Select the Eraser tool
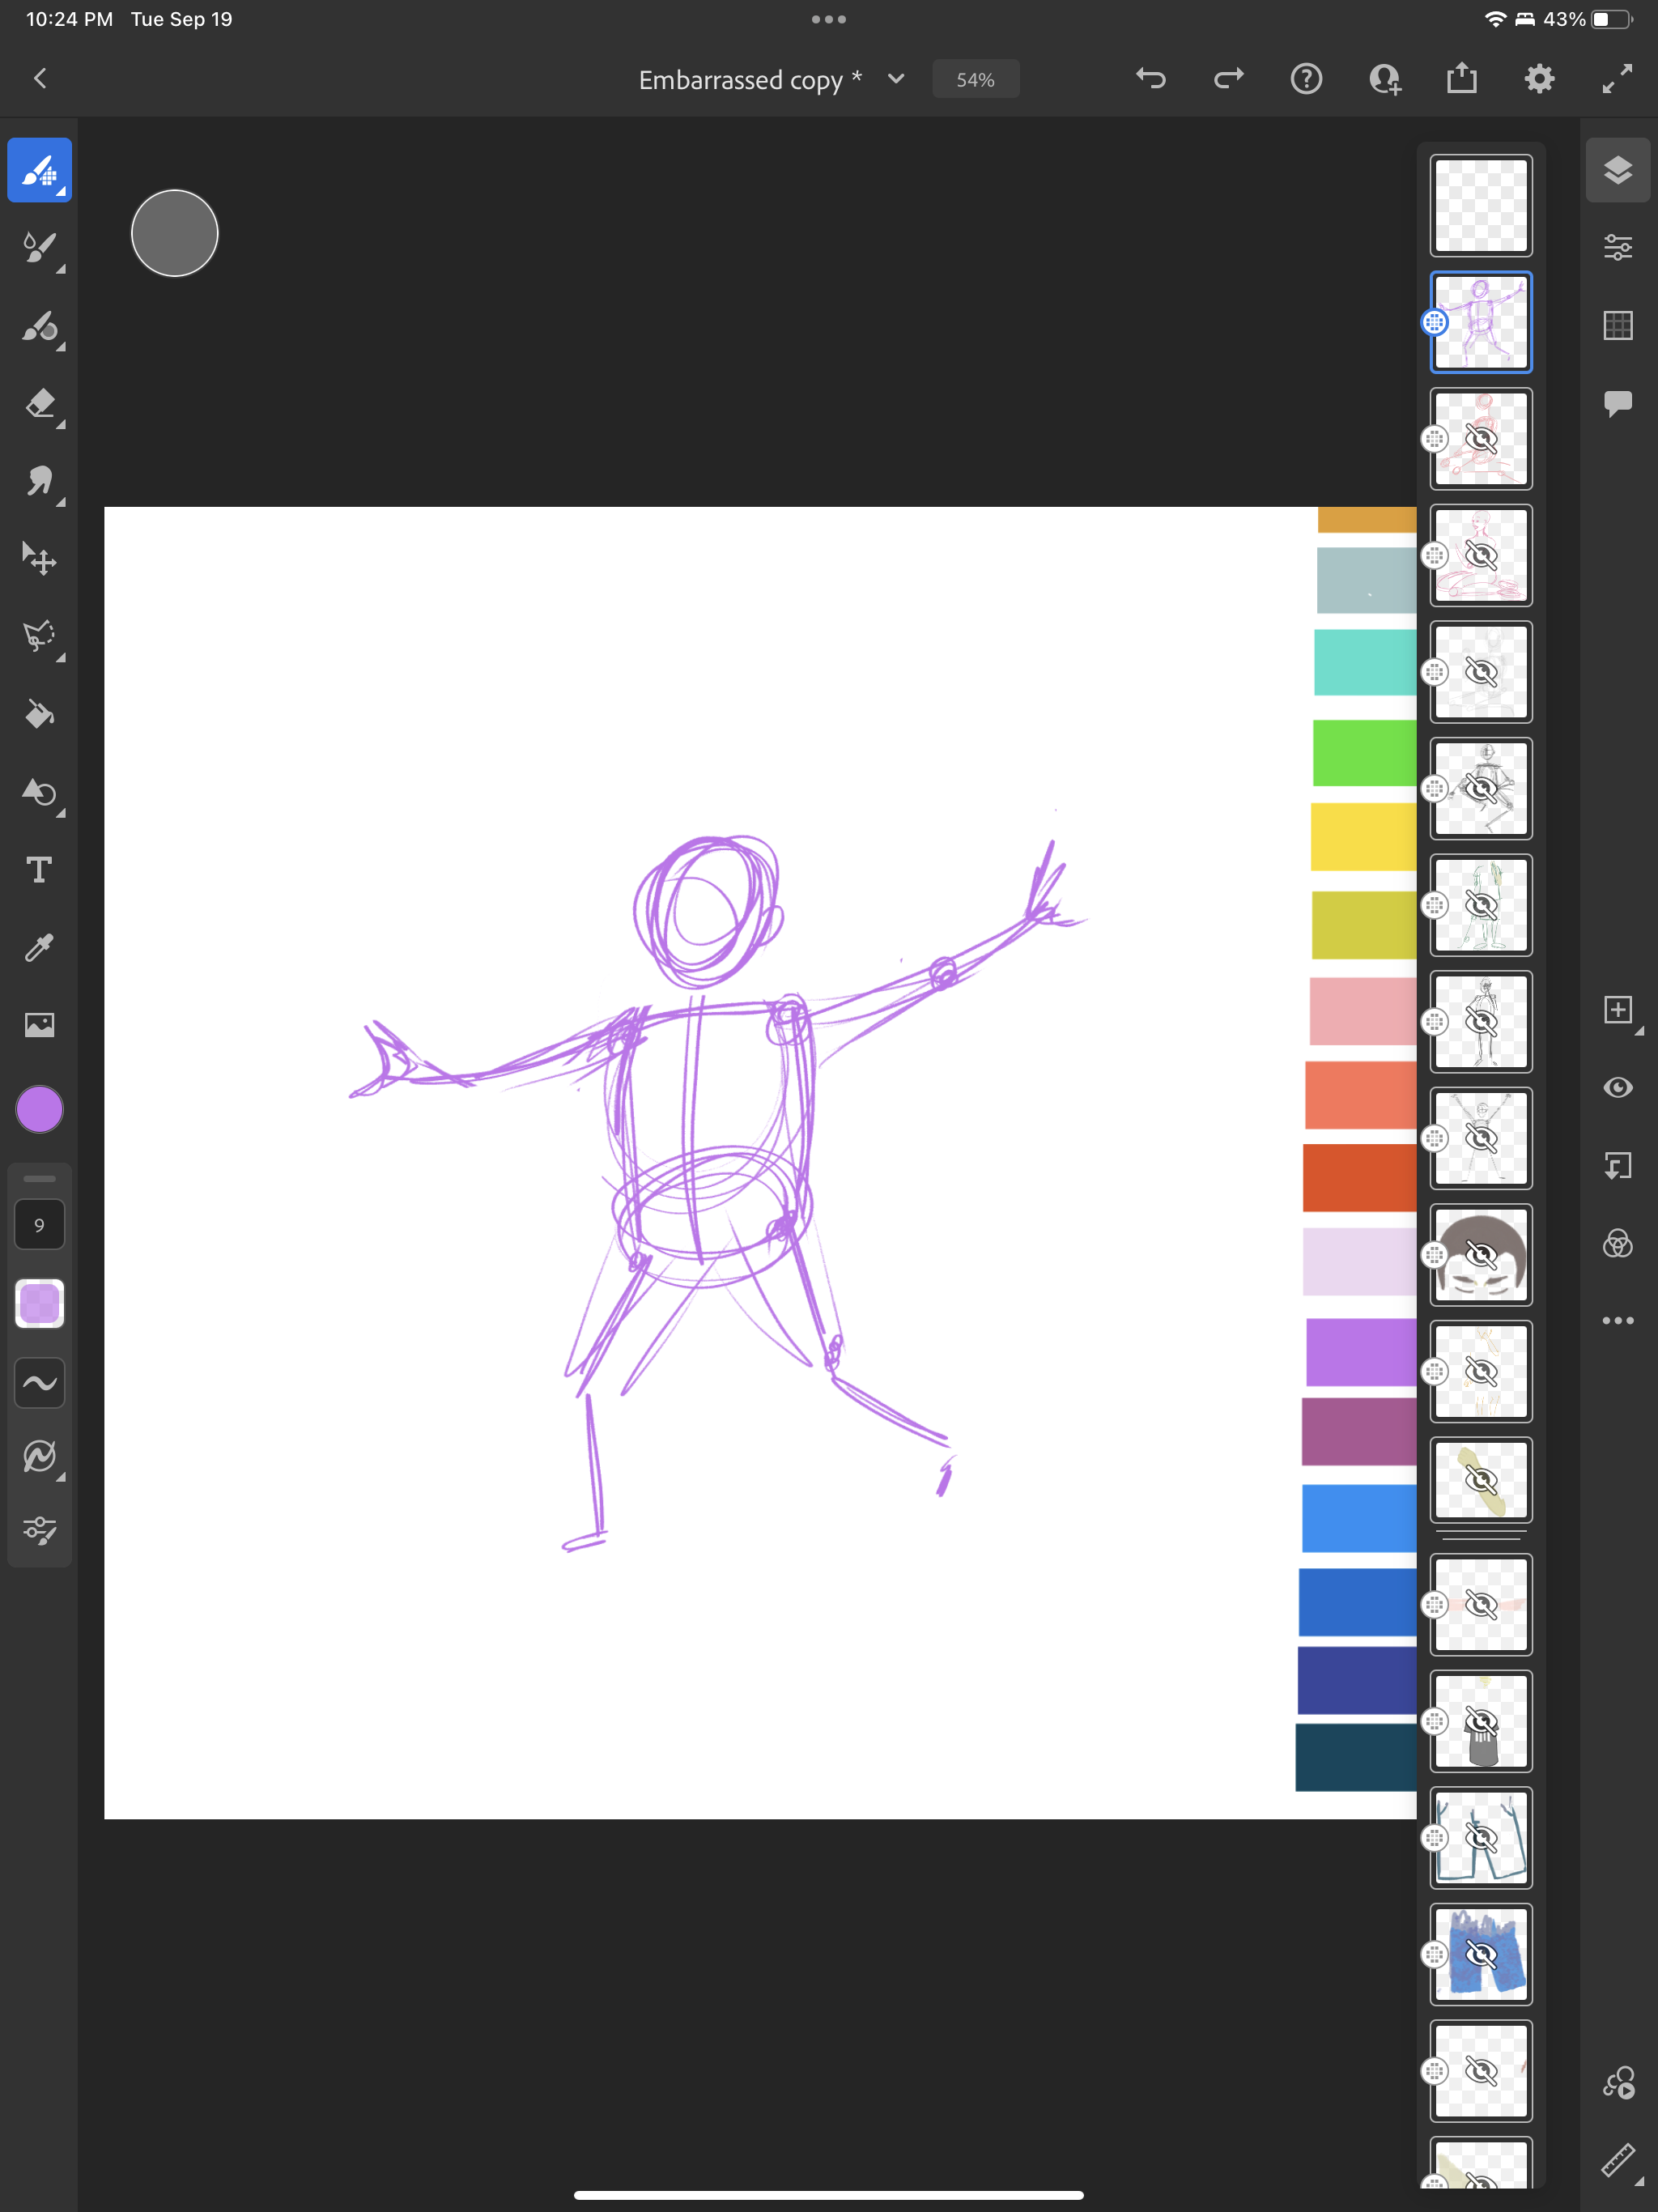 click(39, 404)
